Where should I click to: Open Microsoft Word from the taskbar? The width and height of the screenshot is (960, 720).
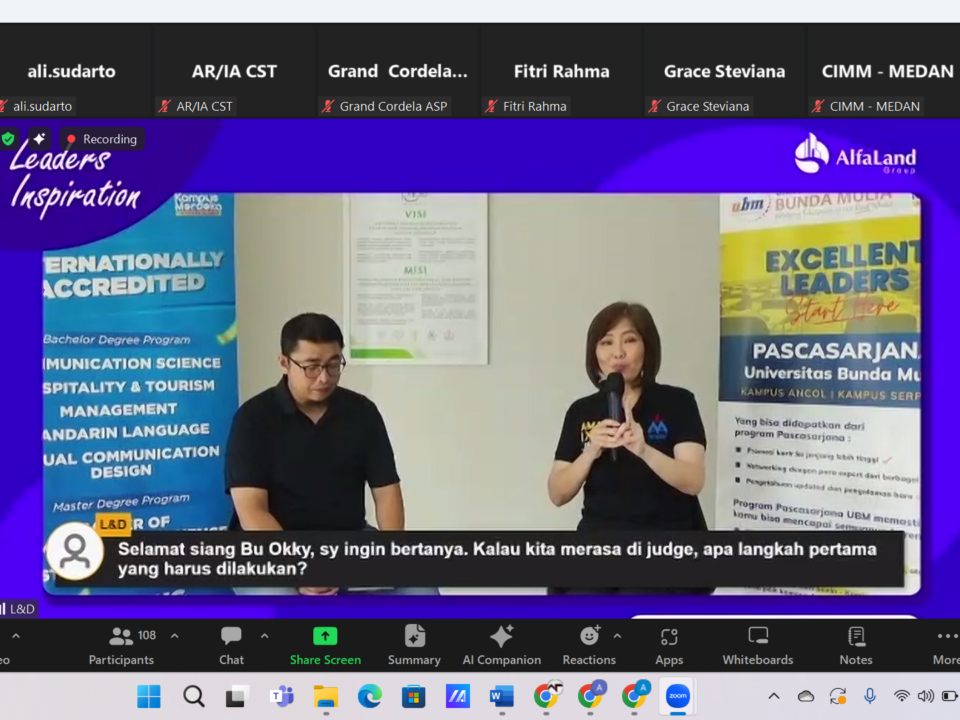[x=502, y=696]
